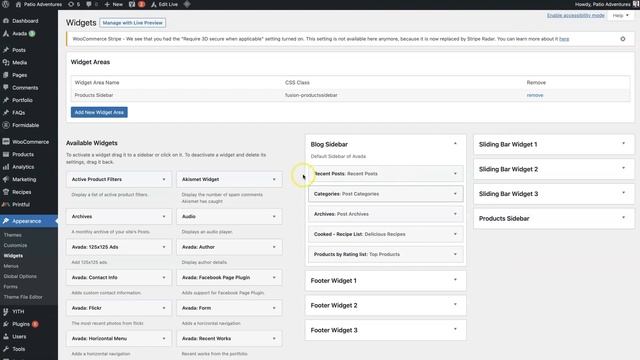This screenshot has height=360, width=640.
Task: Go to Posts in the sidebar
Action: click(19, 50)
